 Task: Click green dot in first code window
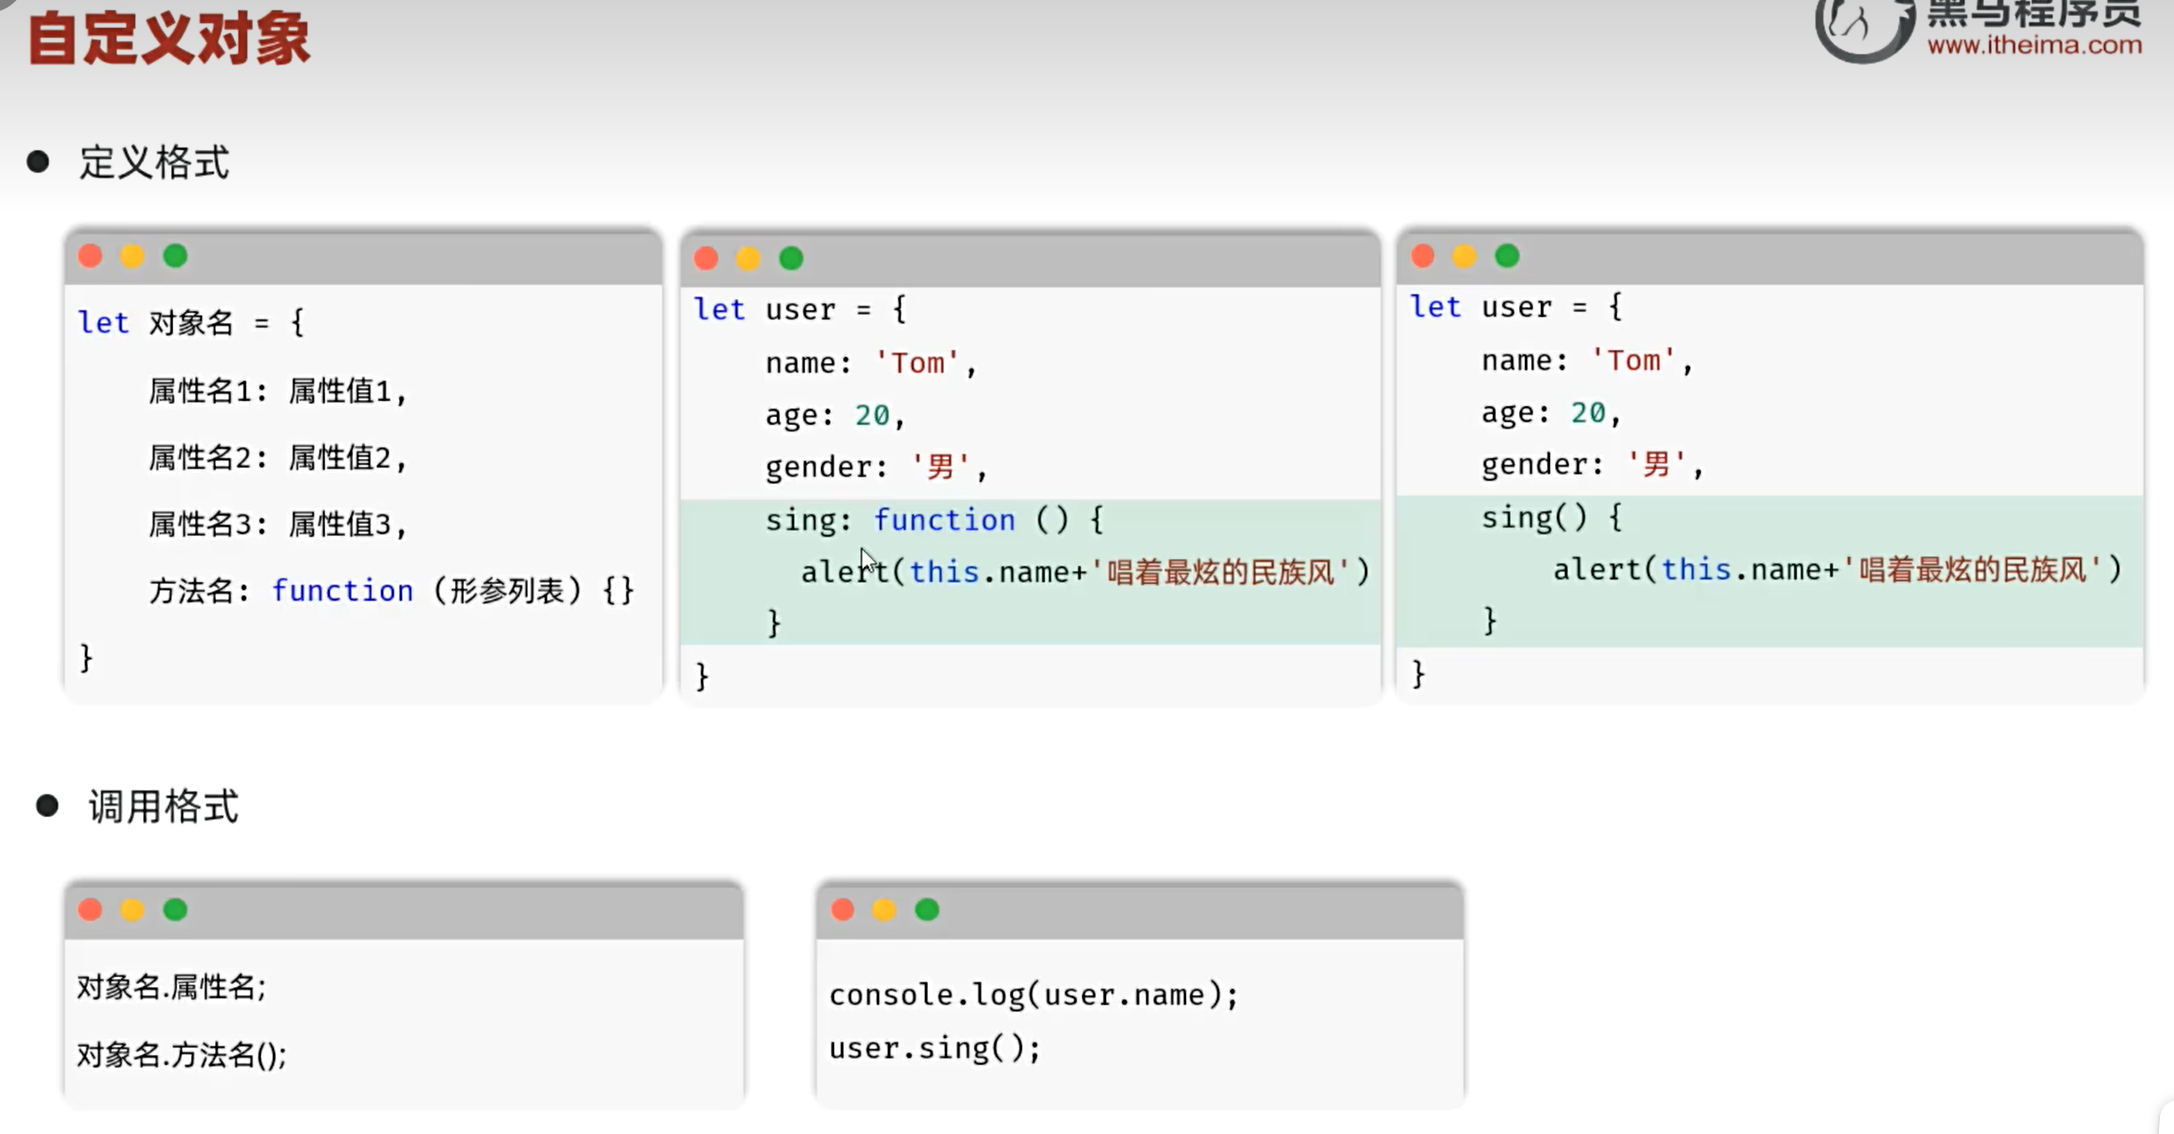175,256
